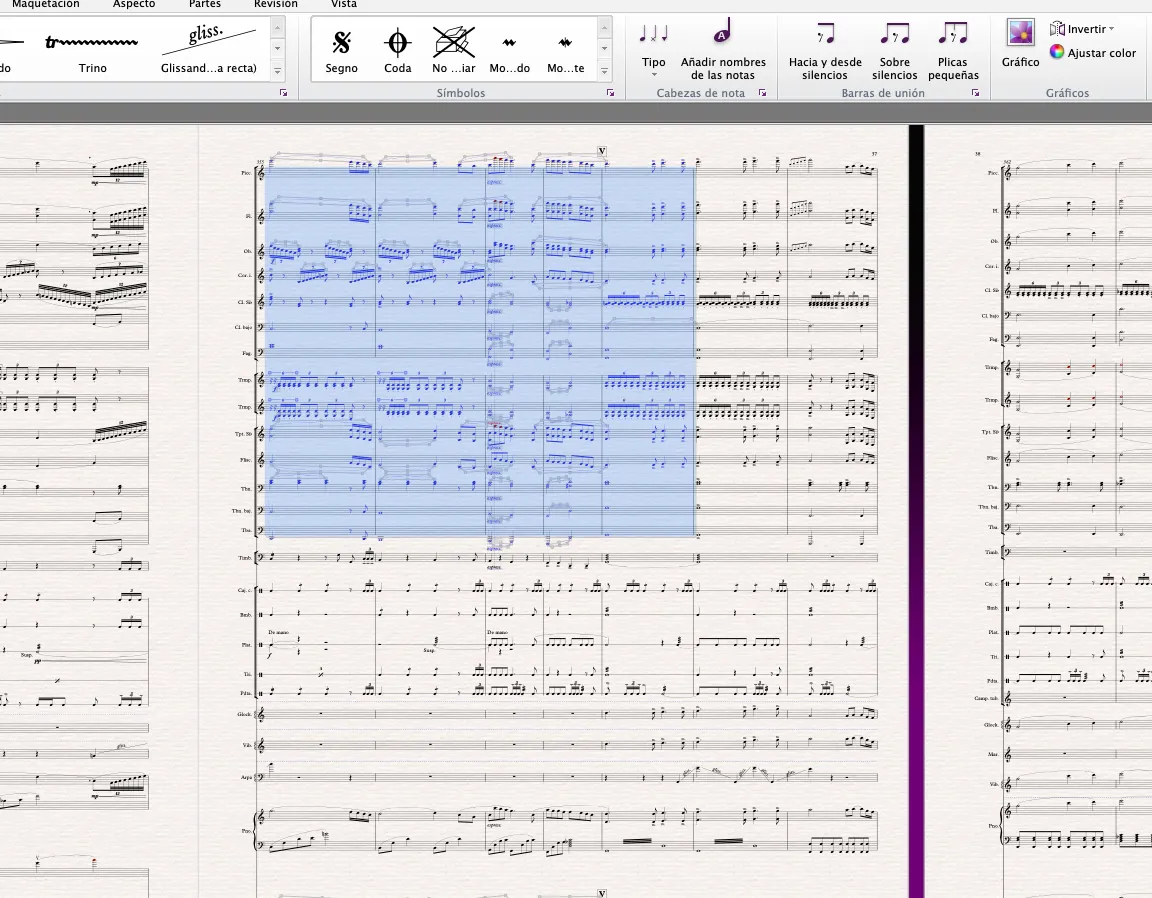This screenshot has width=1152, height=898.
Task: Click Ajustar color button
Action: [1093, 53]
